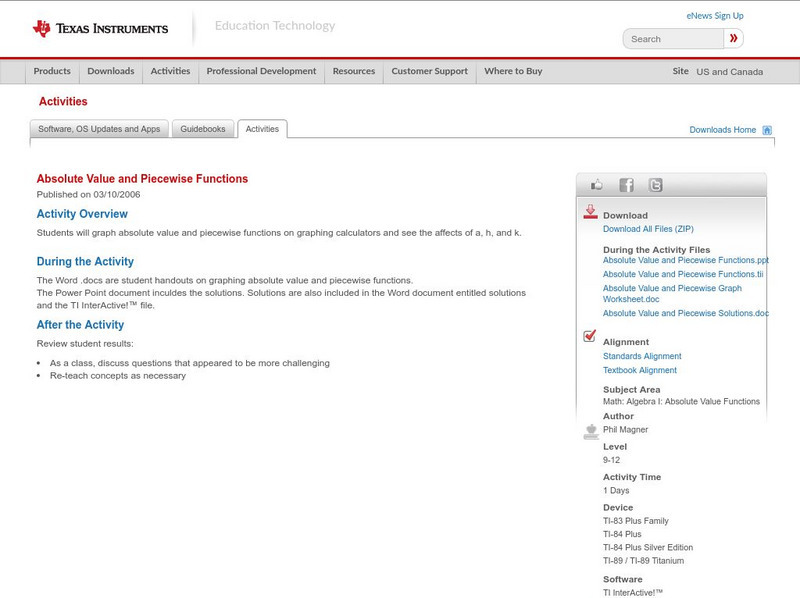Screen dimensions: 800x598
Task: Go to Downloads Home link
Action: pyautogui.click(x=722, y=130)
